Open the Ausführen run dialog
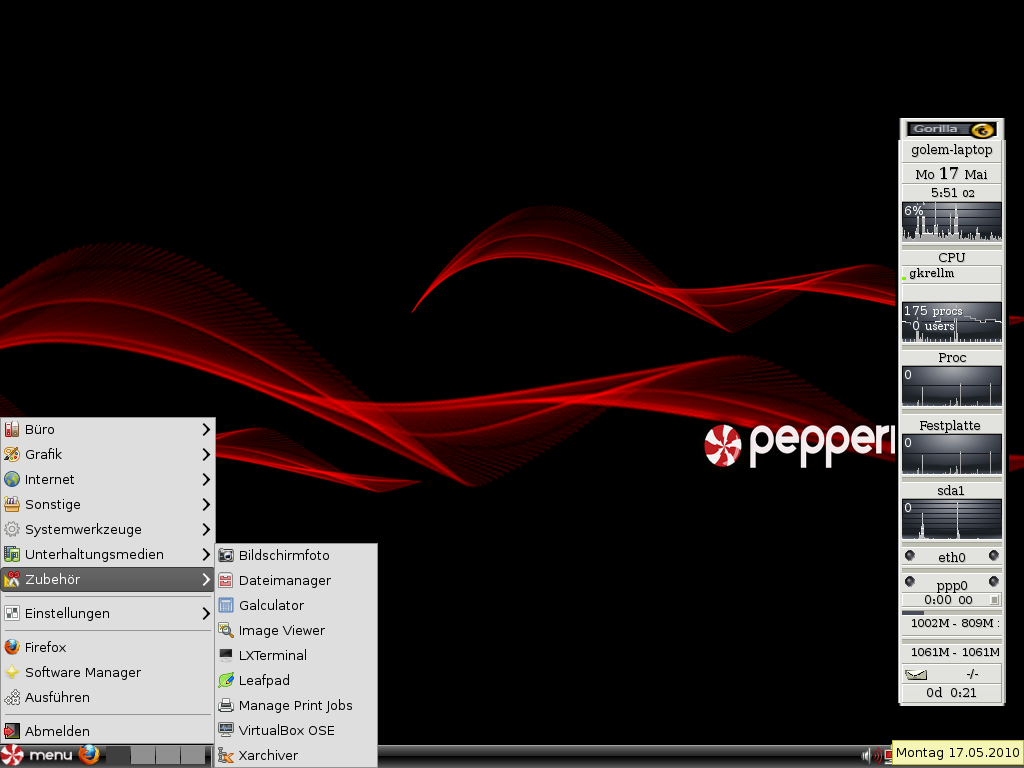Screen dimensions: 1024x768 [x=55, y=697]
